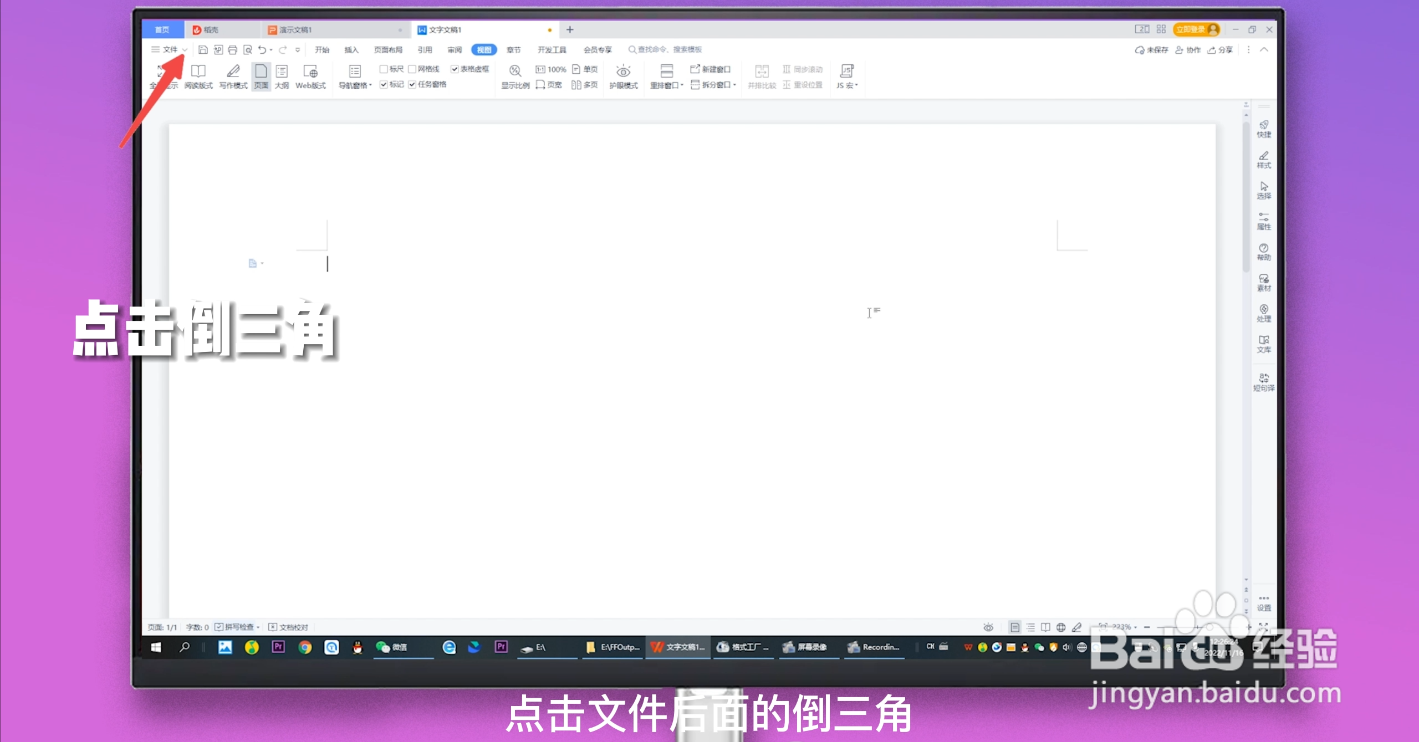This screenshot has height=742, width=1419.
Task: Open 设置 at sidebar bottom
Action: pos(1264,603)
